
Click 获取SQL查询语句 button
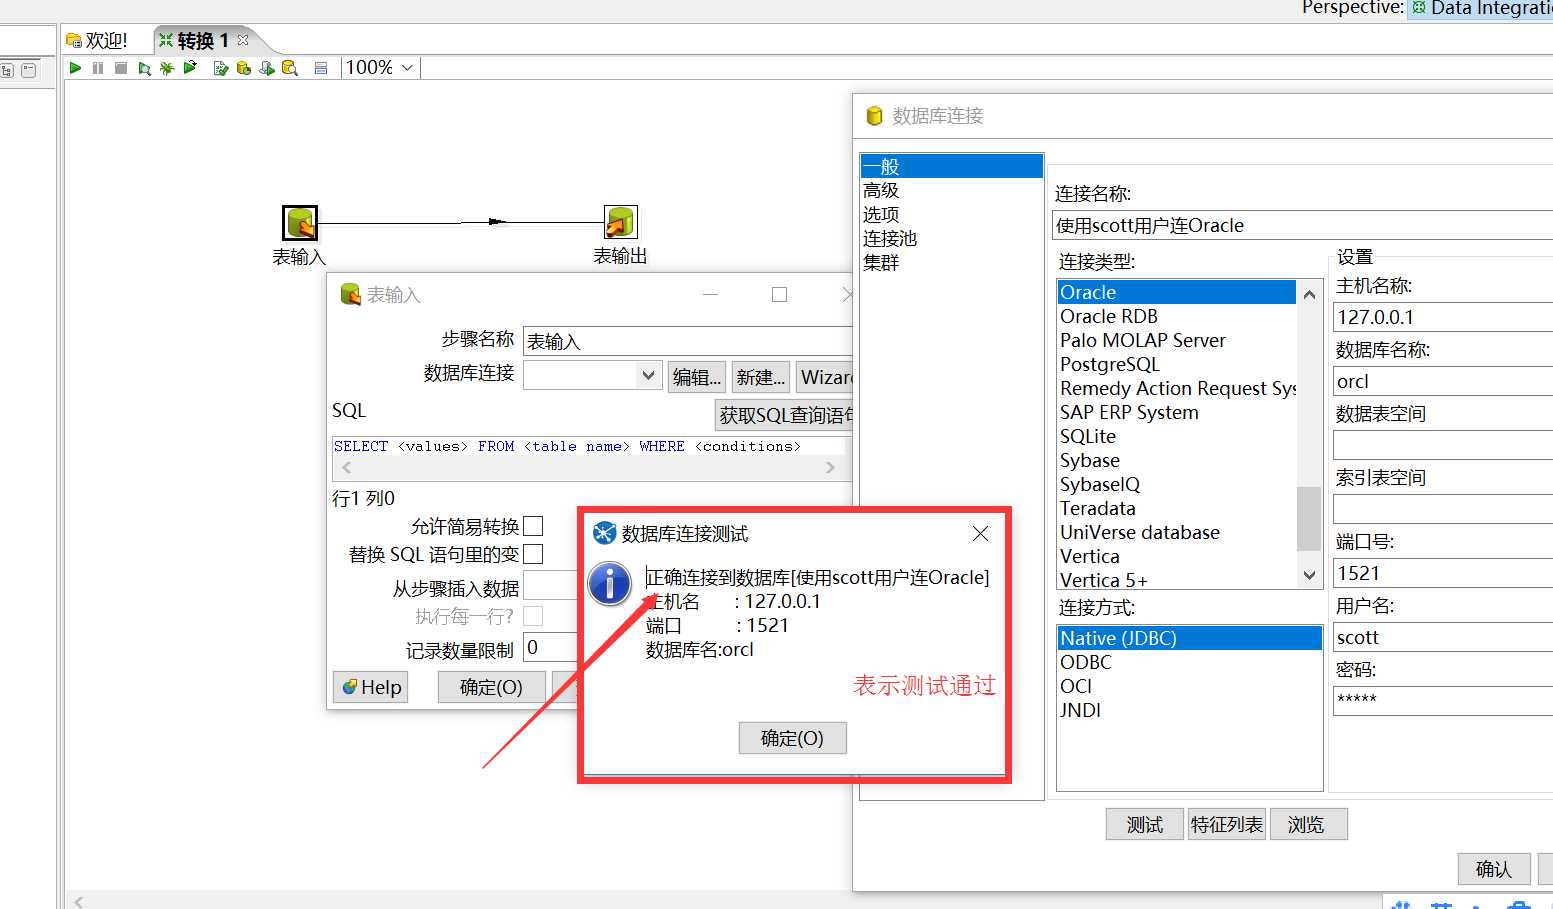pyautogui.click(x=785, y=415)
